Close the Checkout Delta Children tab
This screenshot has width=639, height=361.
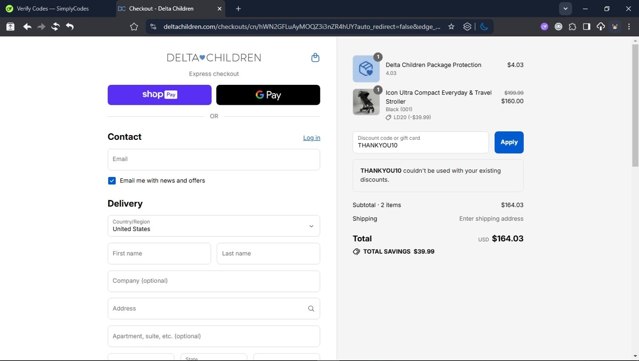pyautogui.click(x=219, y=9)
